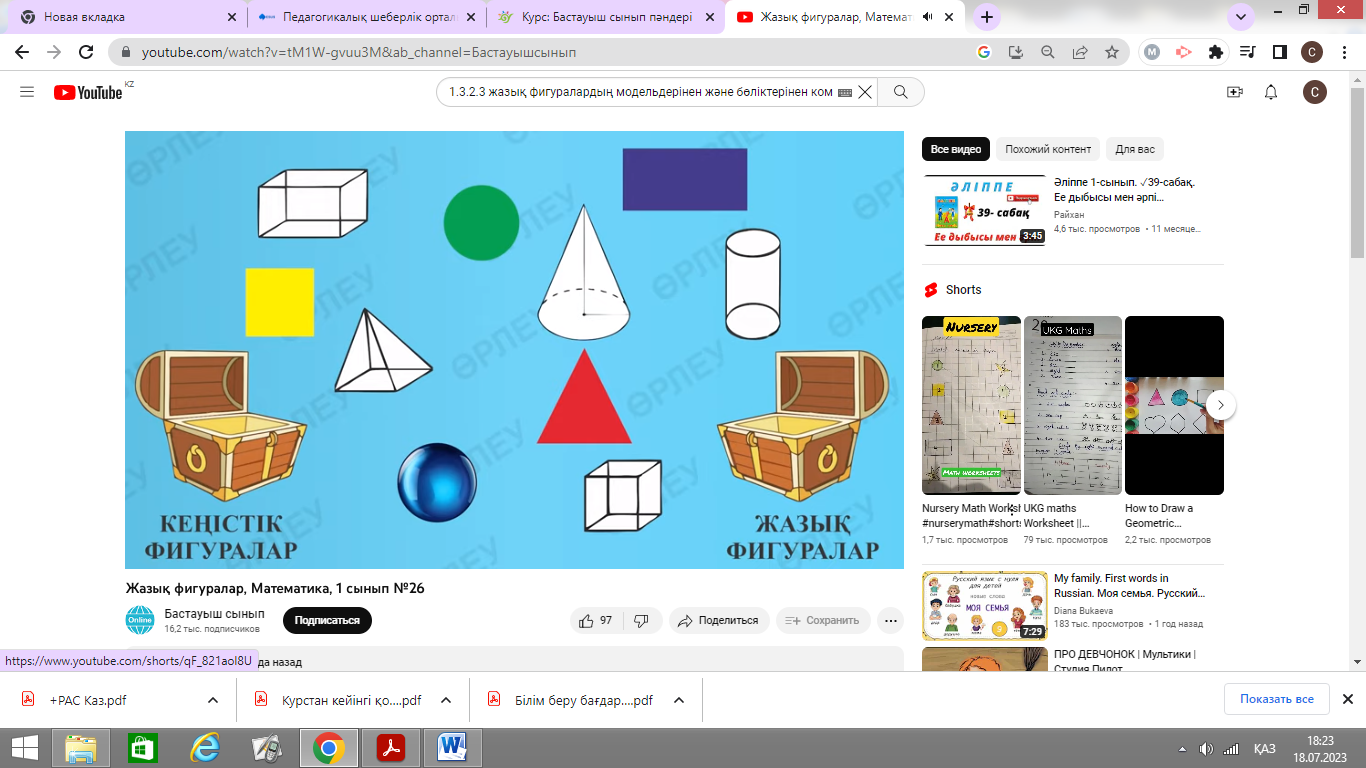Click the address bar URL
This screenshot has height=768, width=1366.
[359, 52]
